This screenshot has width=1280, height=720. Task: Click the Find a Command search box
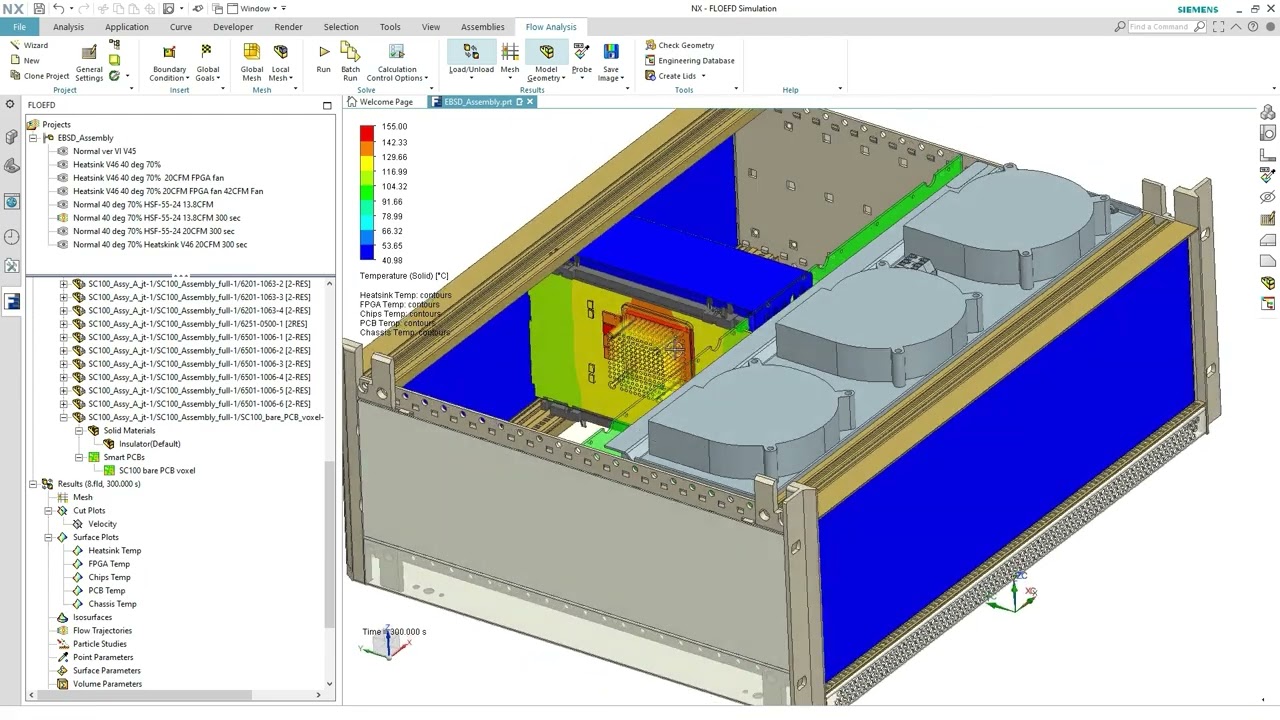pos(1168,27)
